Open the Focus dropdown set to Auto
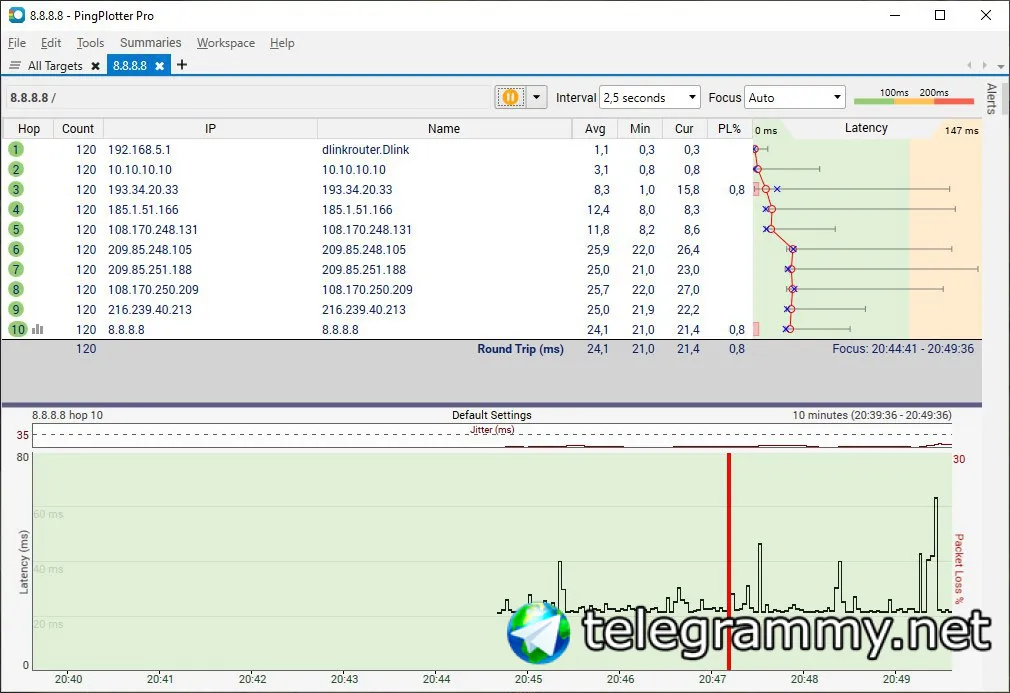Viewport: 1010px width, 693px height. pos(794,97)
